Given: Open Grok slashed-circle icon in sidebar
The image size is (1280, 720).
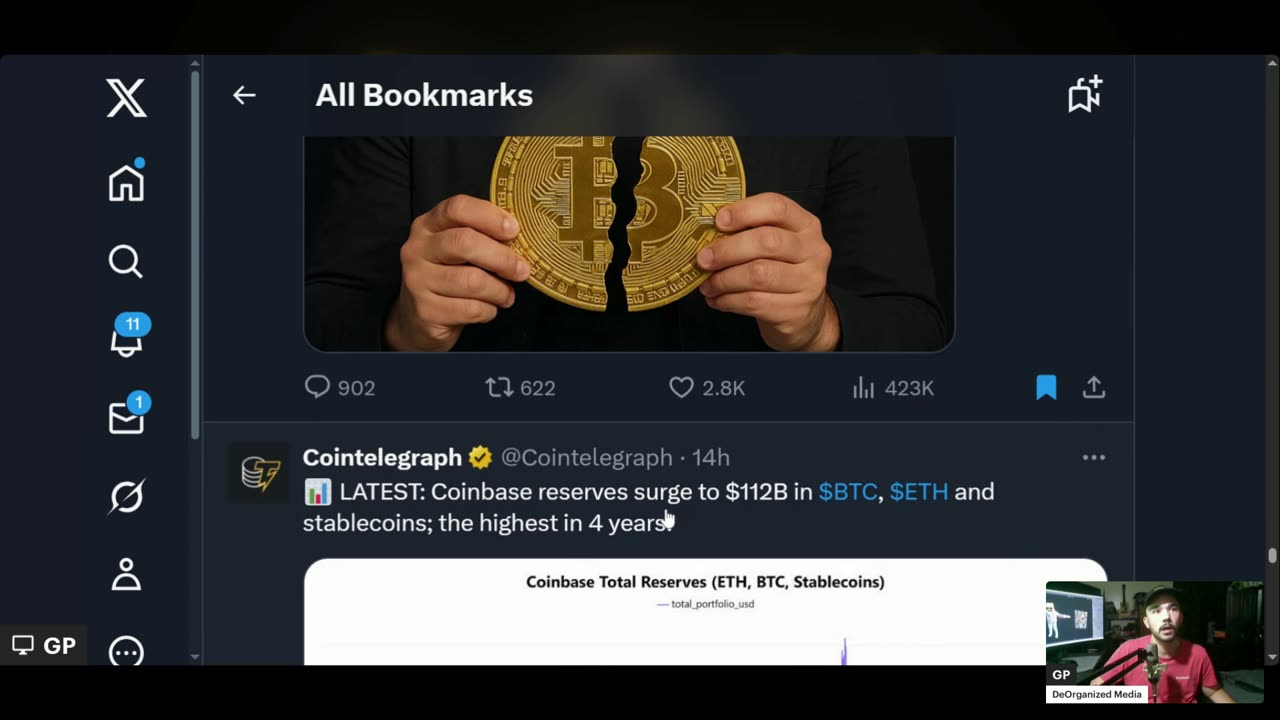Looking at the screenshot, I should point(126,496).
